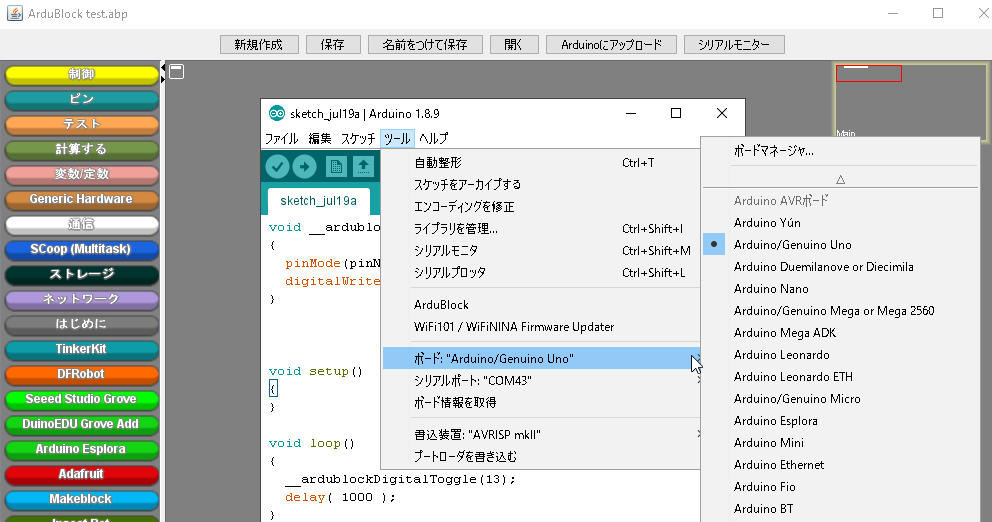Choose スケッチをアーカイブする menu entry

pos(541,184)
